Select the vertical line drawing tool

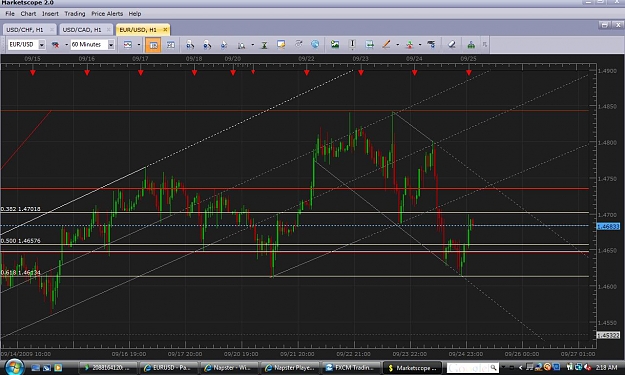pos(352,44)
